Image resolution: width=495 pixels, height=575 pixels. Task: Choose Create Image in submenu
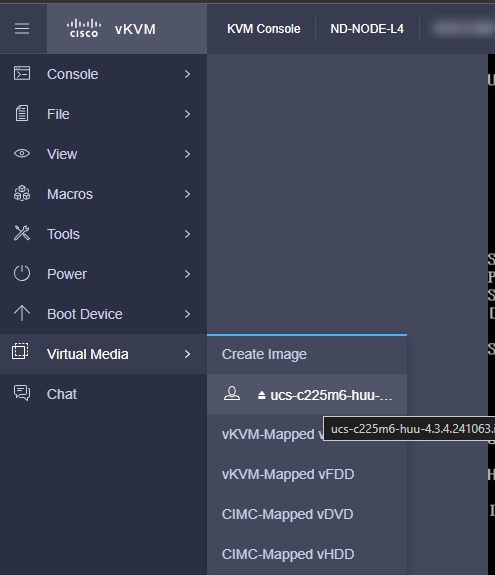pyautogui.click(x=307, y=354)
